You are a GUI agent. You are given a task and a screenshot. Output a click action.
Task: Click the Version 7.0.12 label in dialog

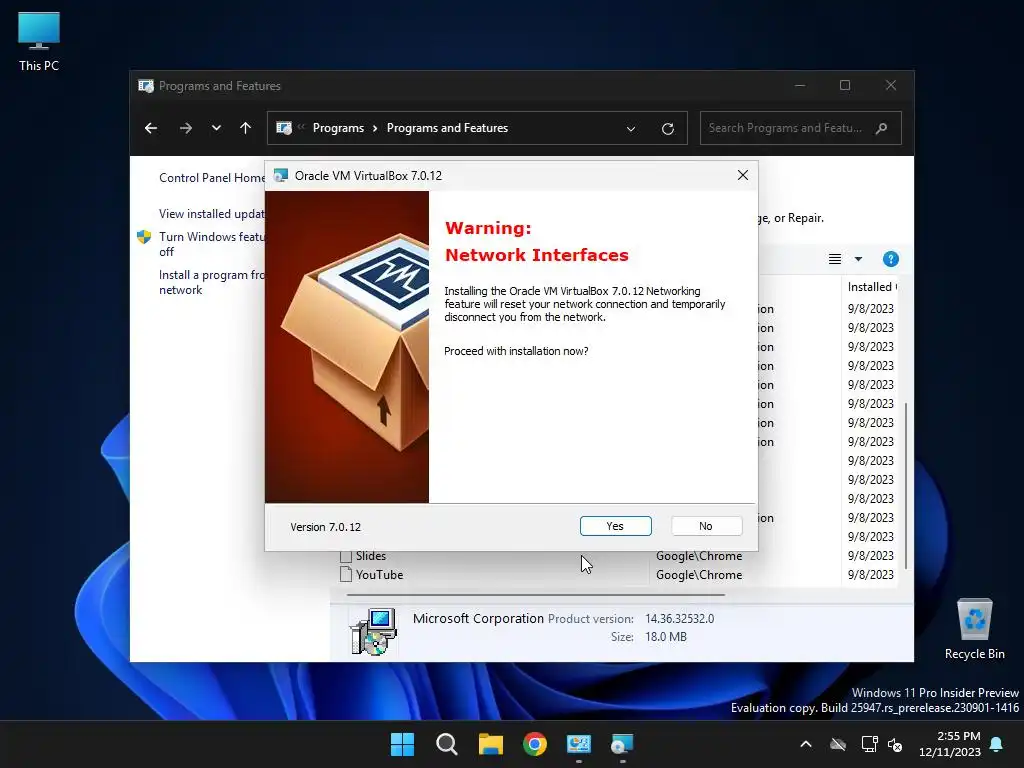(x=326, y=527)
